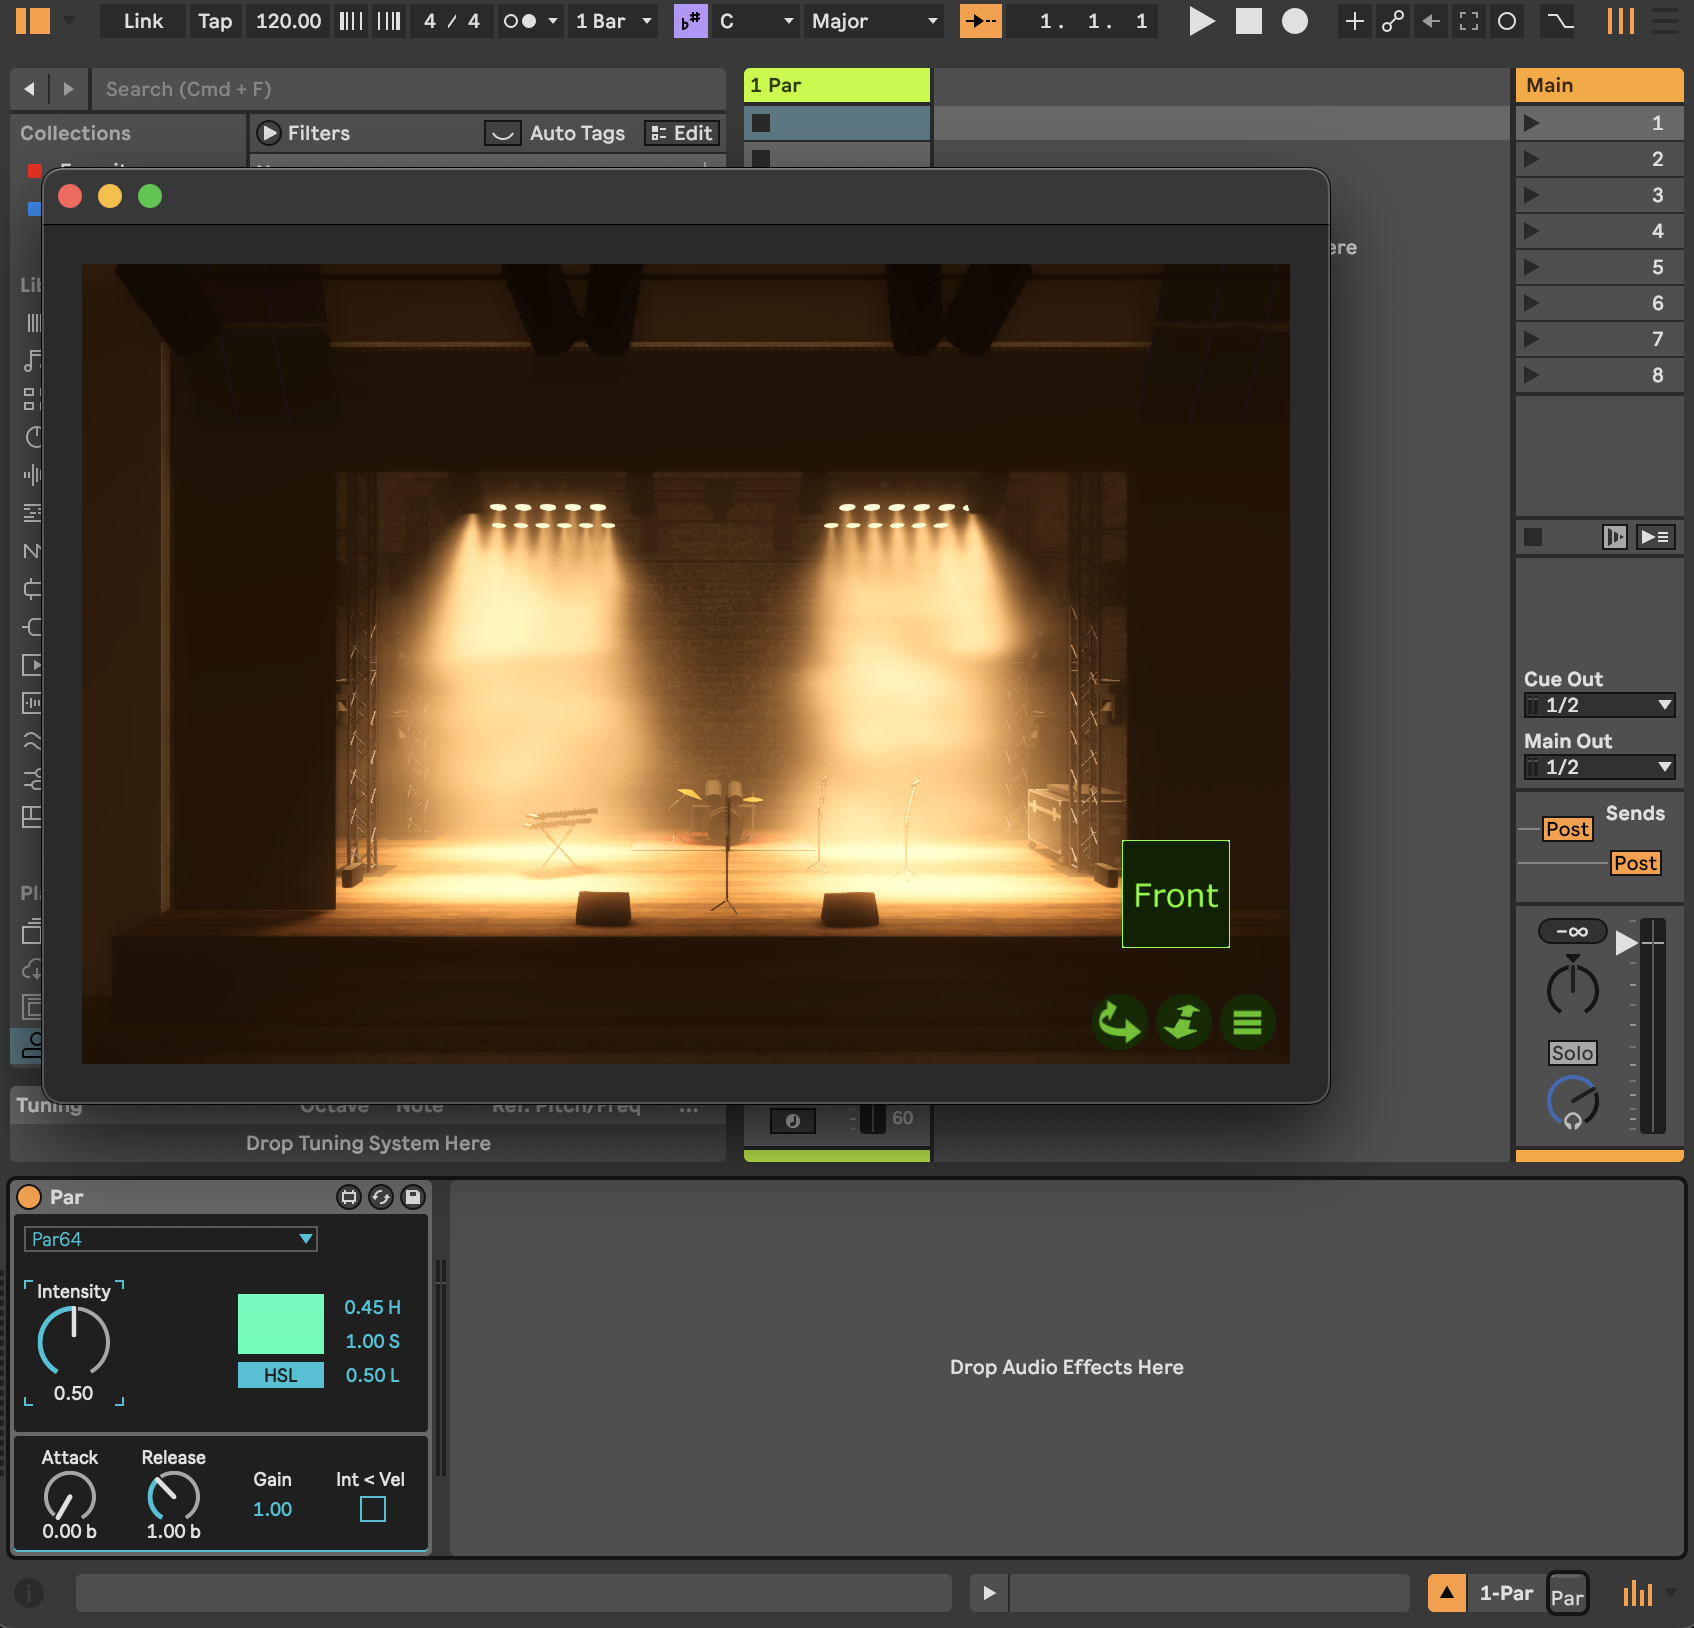Click the Gain 1.00 value
The width and height of the screenshot is (1694, 1628).
pyautogui.click(x=272, y=1509)
